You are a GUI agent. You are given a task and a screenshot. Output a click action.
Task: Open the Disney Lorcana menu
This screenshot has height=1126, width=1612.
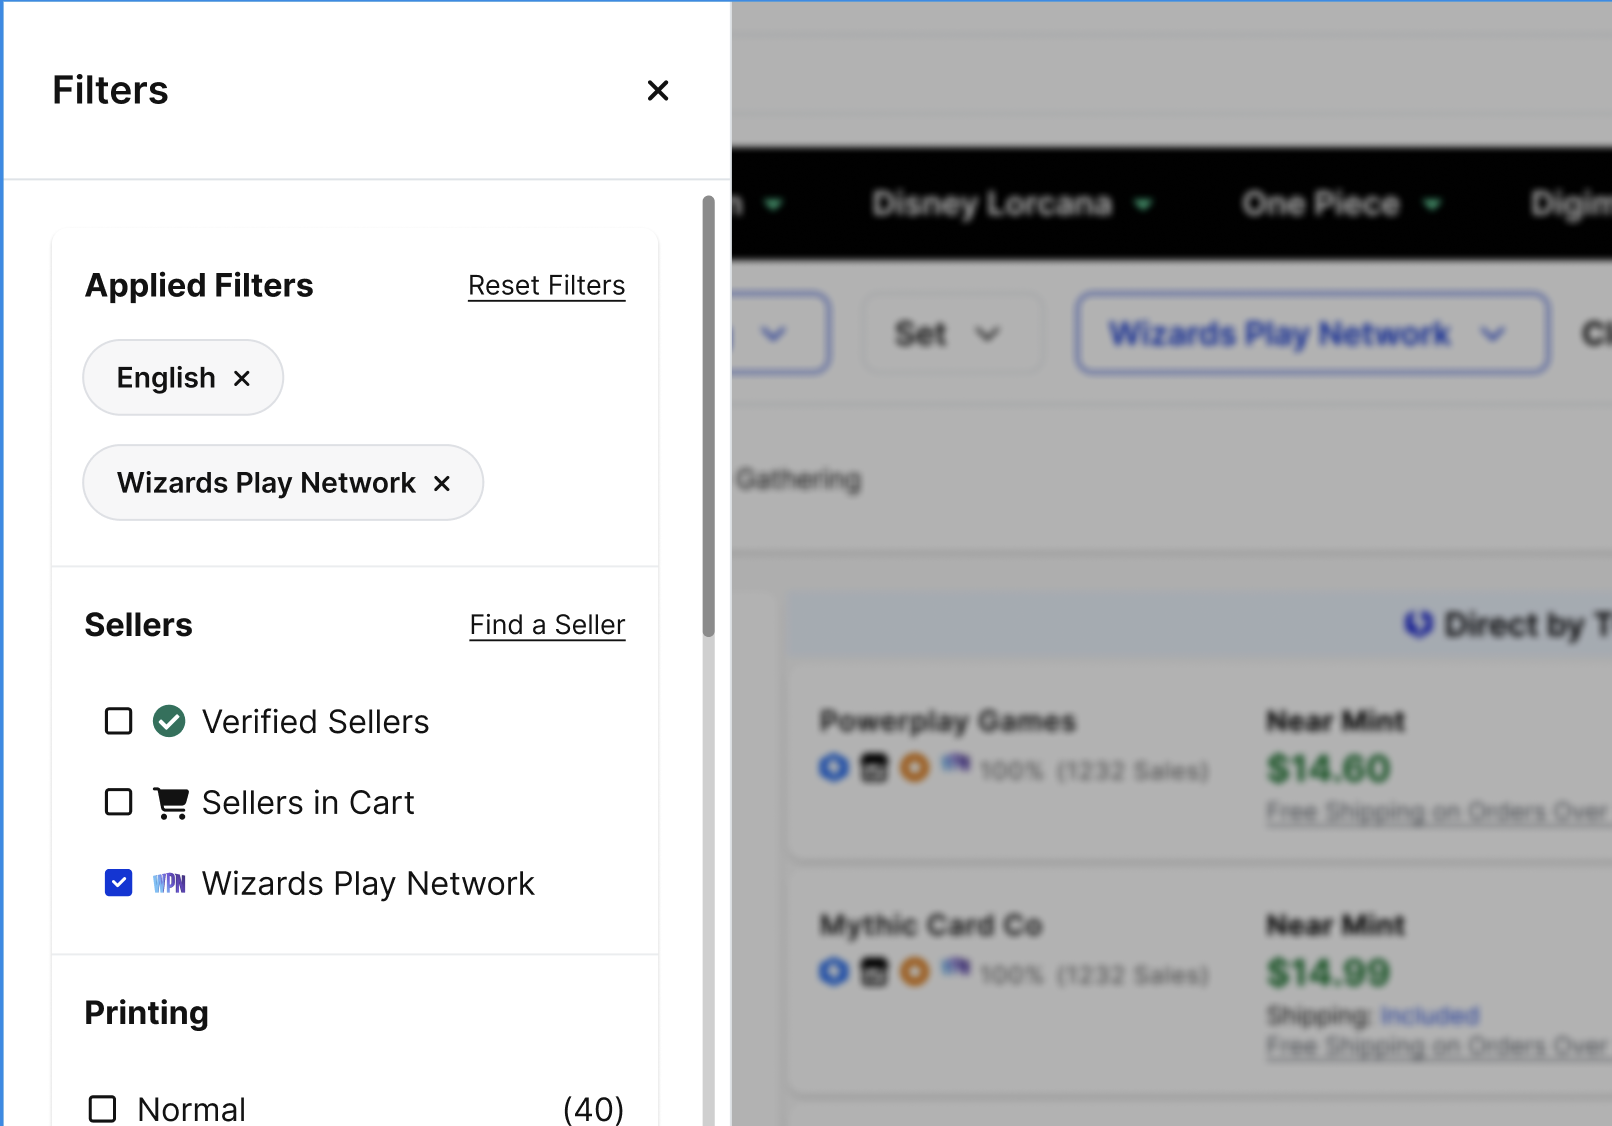tap(1012, 204)
